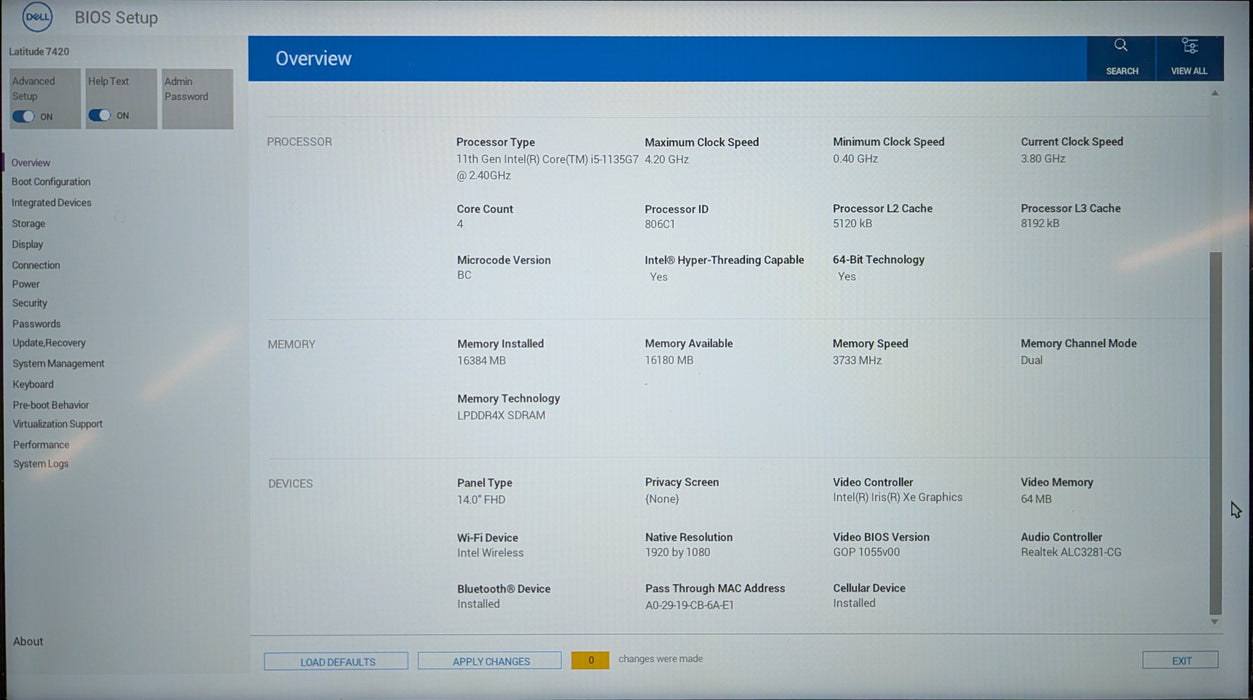
Task: Open Passwords section
Action: click(37, 324)
